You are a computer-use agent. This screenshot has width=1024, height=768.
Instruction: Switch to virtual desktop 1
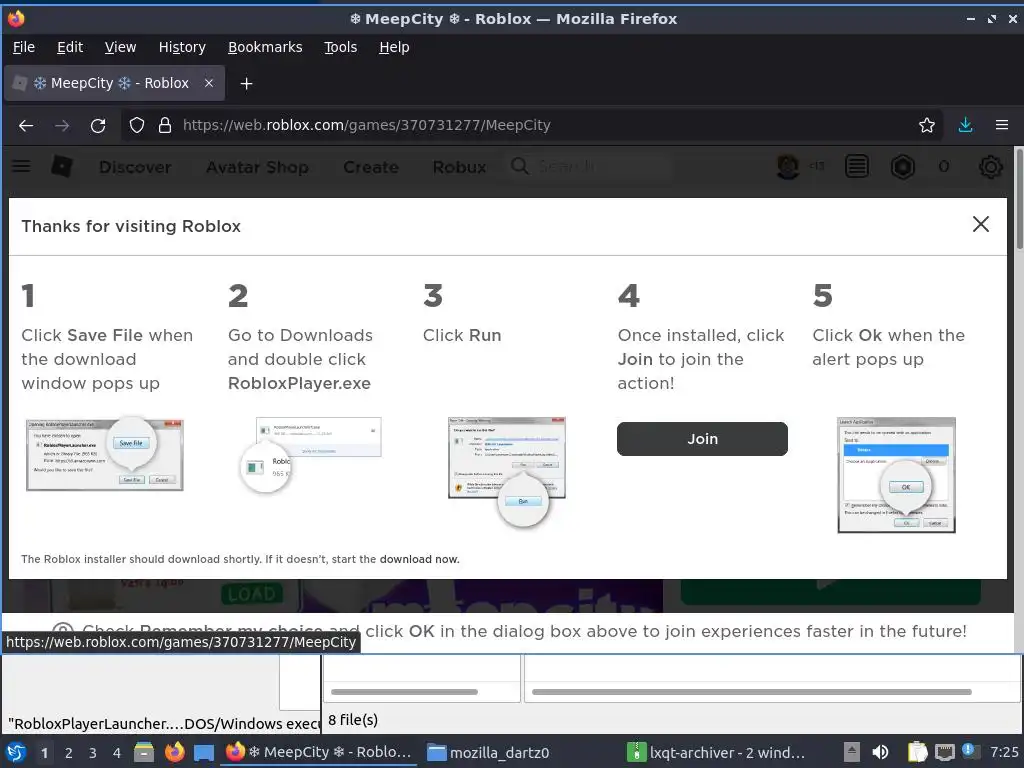44,753
